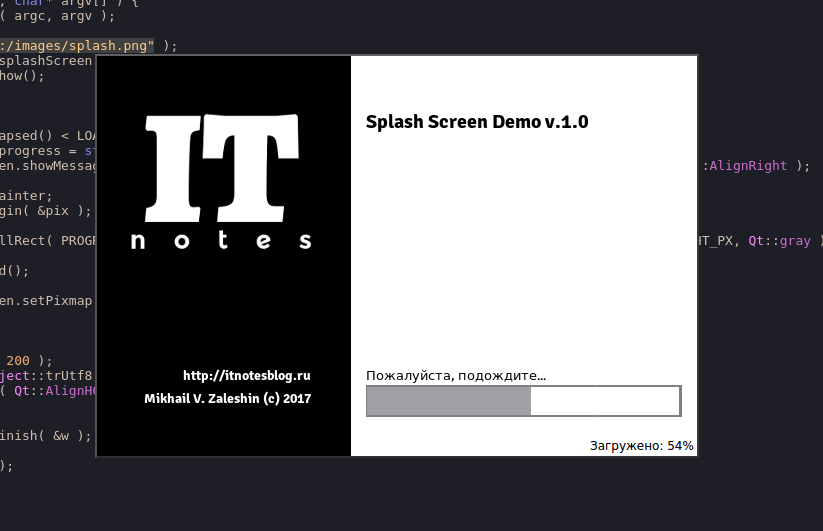Viewport: 823px width, 531px height.
Task: Click the "Загружено: 54%" status text
Action: (x=641, y=445)
